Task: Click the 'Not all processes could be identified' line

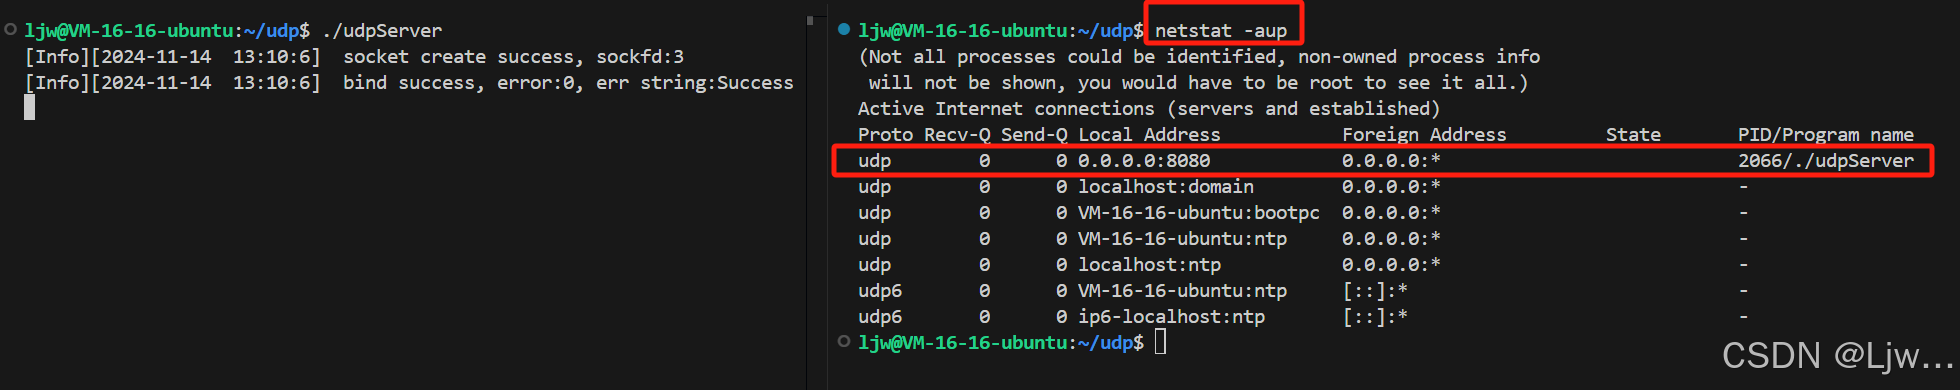Action: tap(1199, 57)
